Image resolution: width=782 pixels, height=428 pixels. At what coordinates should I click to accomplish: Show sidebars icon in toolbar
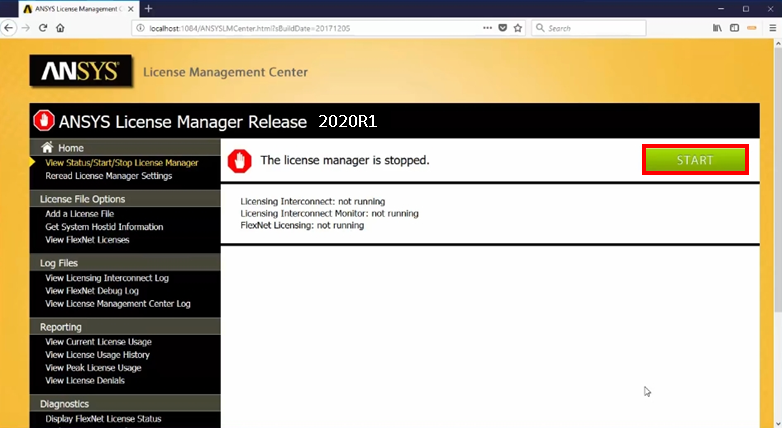pos(735,28)
